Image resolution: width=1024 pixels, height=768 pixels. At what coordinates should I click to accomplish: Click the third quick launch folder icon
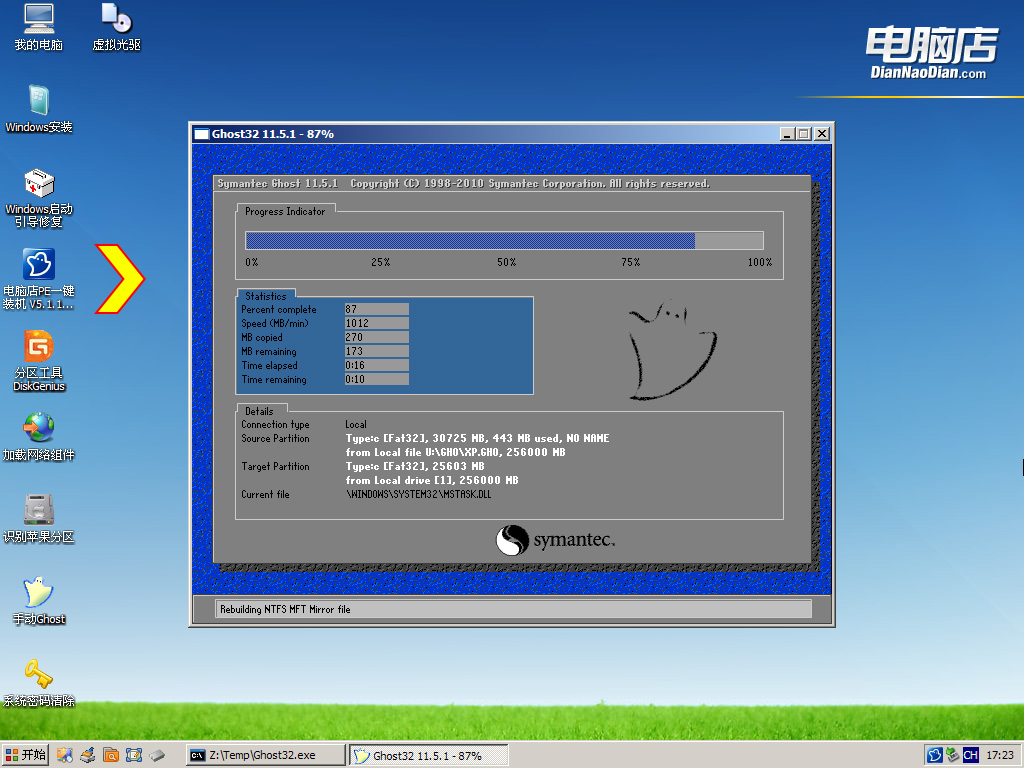click(x=111, y=756)
